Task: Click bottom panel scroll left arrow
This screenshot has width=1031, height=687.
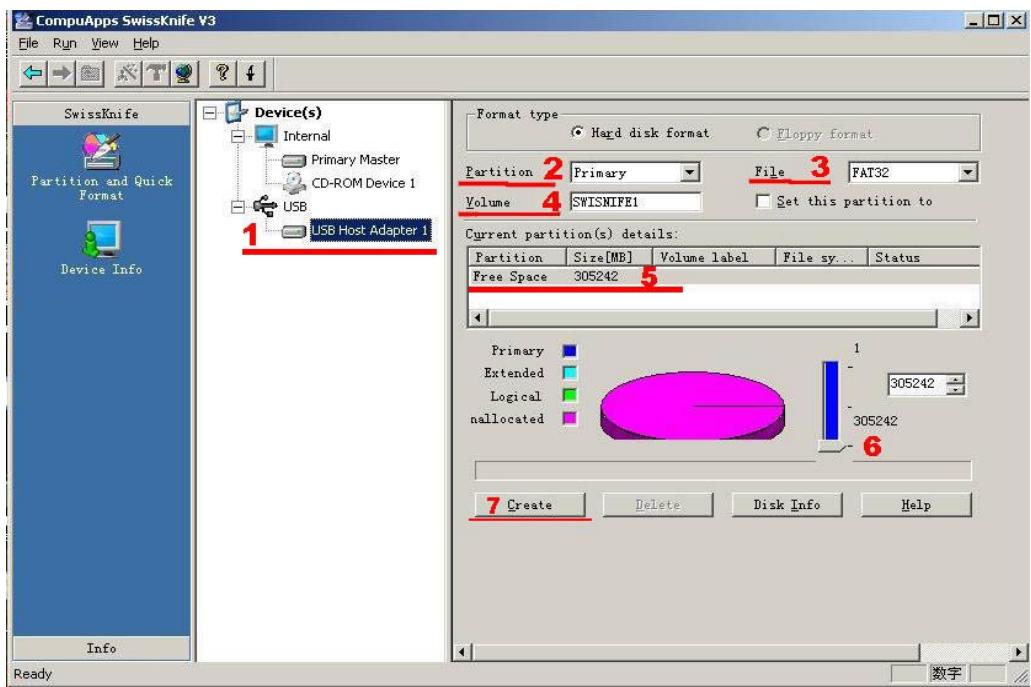Action: coord(462,652)
